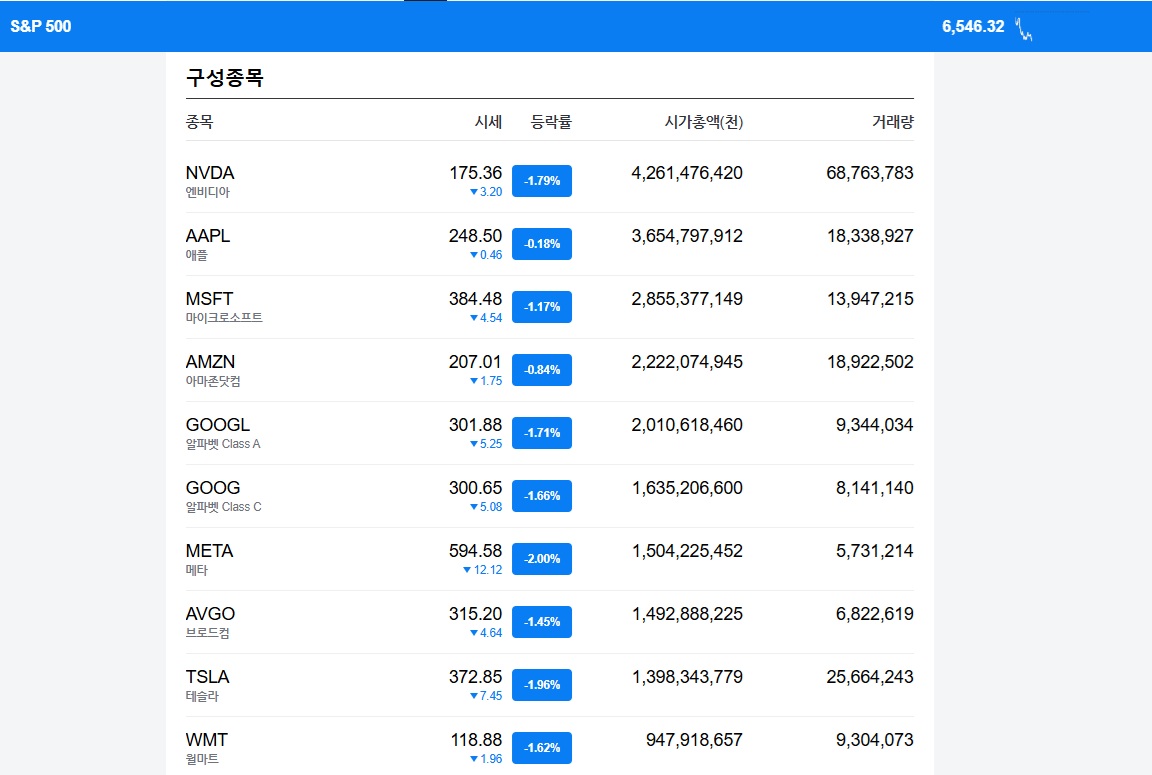Screen dimensions: 1152x775
Task: Click META down change 12.12
Action: coord(483,570)
